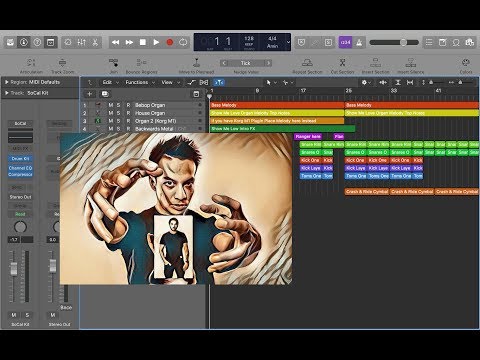Image resolution: width=480 pixels, height=360 pixels.
Task: Toggle Count-in 1234 purple button
Action: [345, 42]
